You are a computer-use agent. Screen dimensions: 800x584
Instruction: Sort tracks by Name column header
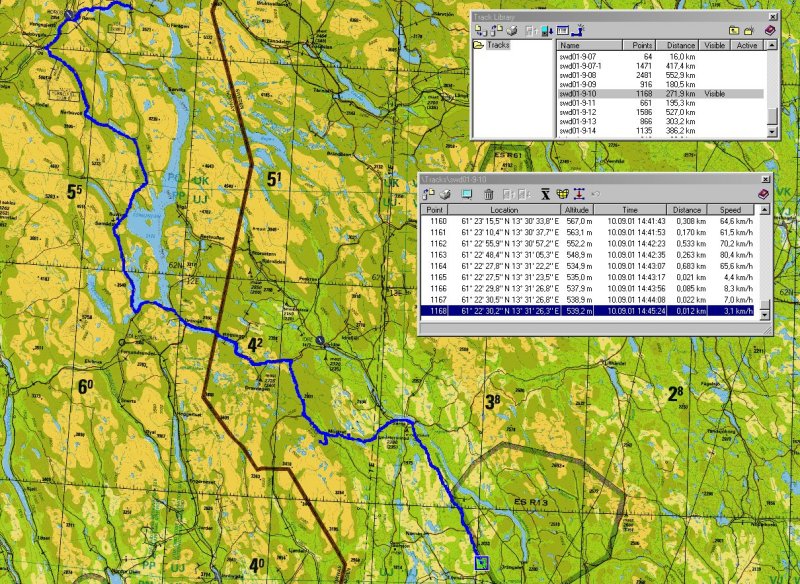click(590, 45)
